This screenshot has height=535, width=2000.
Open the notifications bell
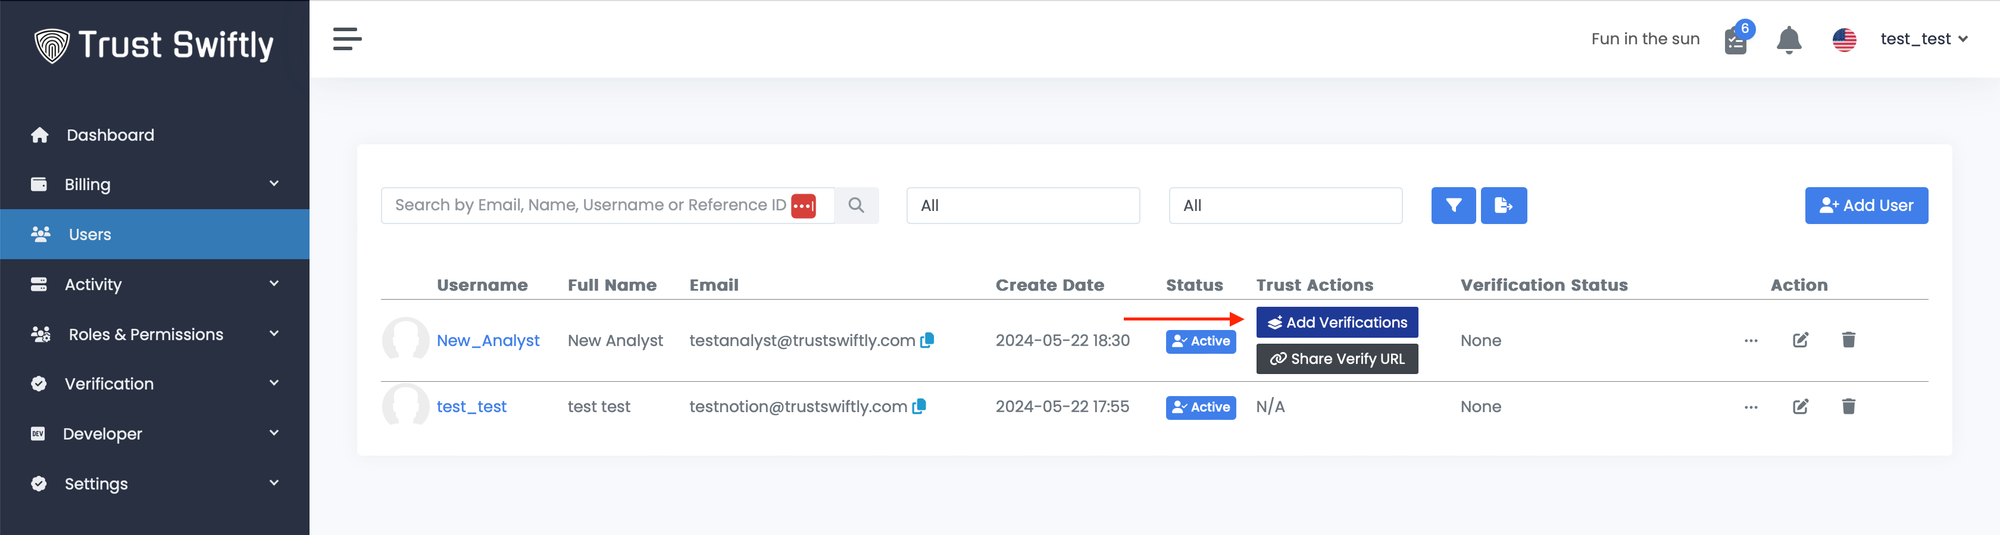[1788, 40]
